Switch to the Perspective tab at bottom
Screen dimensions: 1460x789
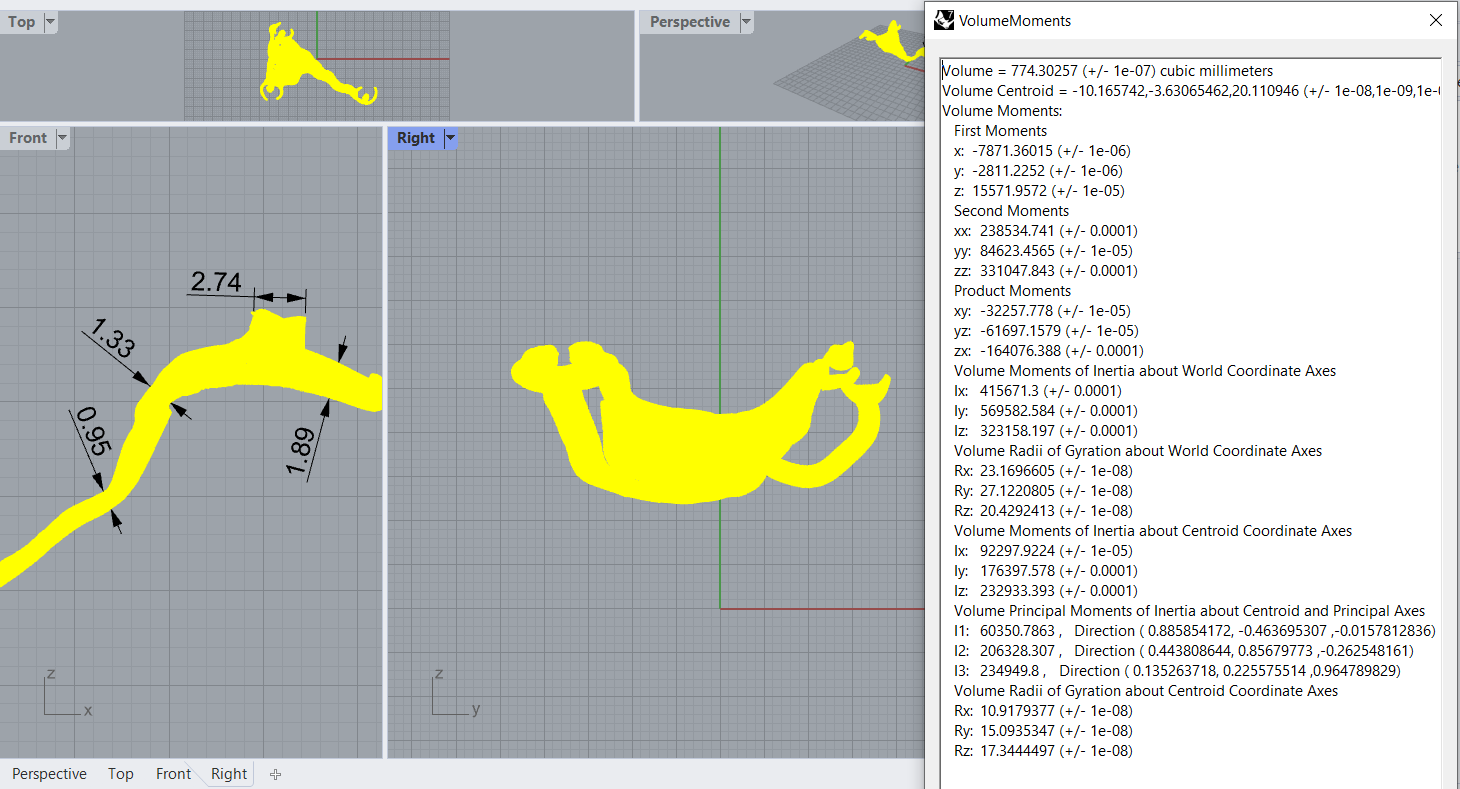click(x=49, y=774)
